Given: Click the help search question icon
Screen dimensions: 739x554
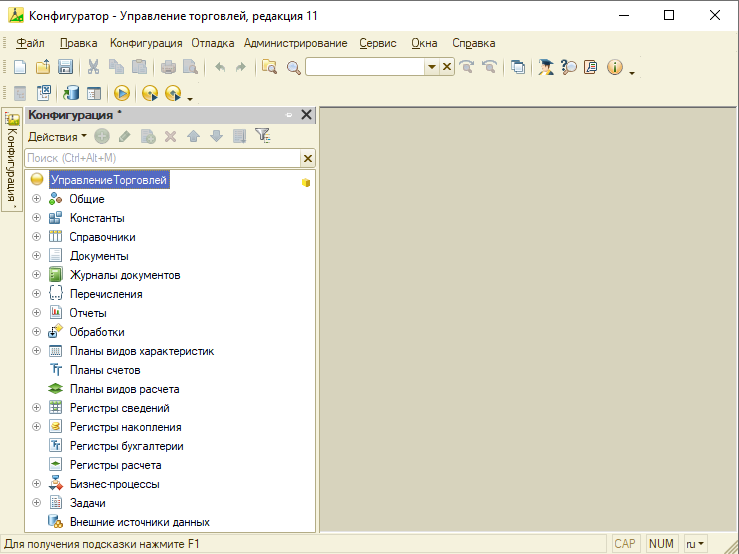Looking at the screenshot, I should (569, 67).
